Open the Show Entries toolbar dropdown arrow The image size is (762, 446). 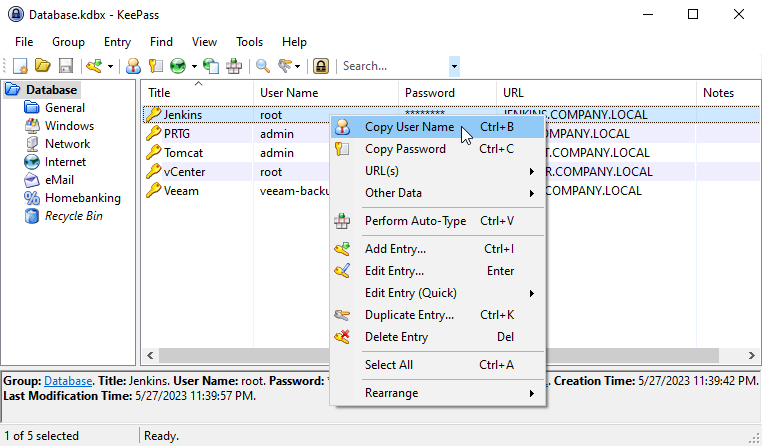click(x=297, y=66)
